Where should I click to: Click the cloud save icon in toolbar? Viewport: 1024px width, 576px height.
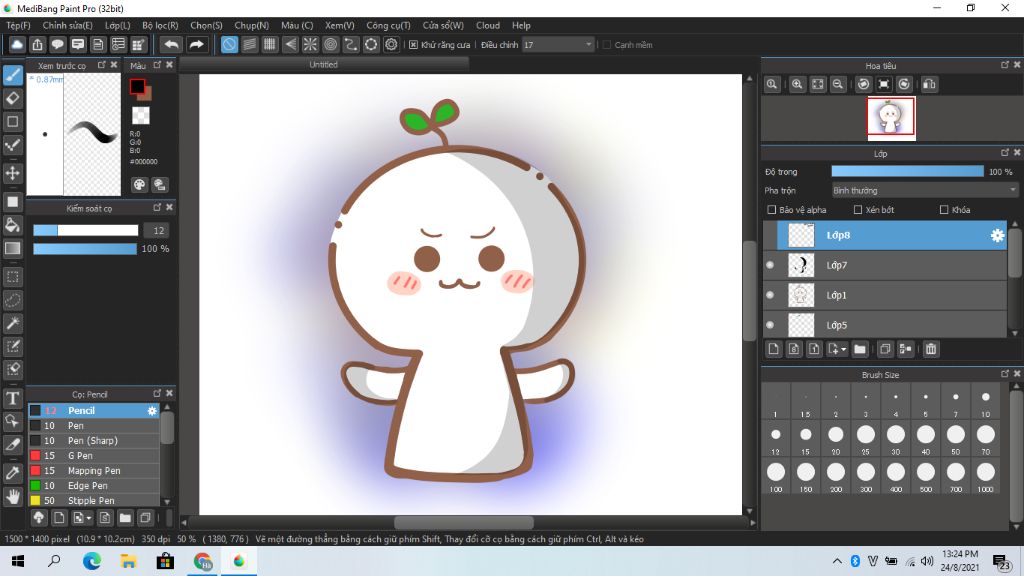(x=17, y=44)
